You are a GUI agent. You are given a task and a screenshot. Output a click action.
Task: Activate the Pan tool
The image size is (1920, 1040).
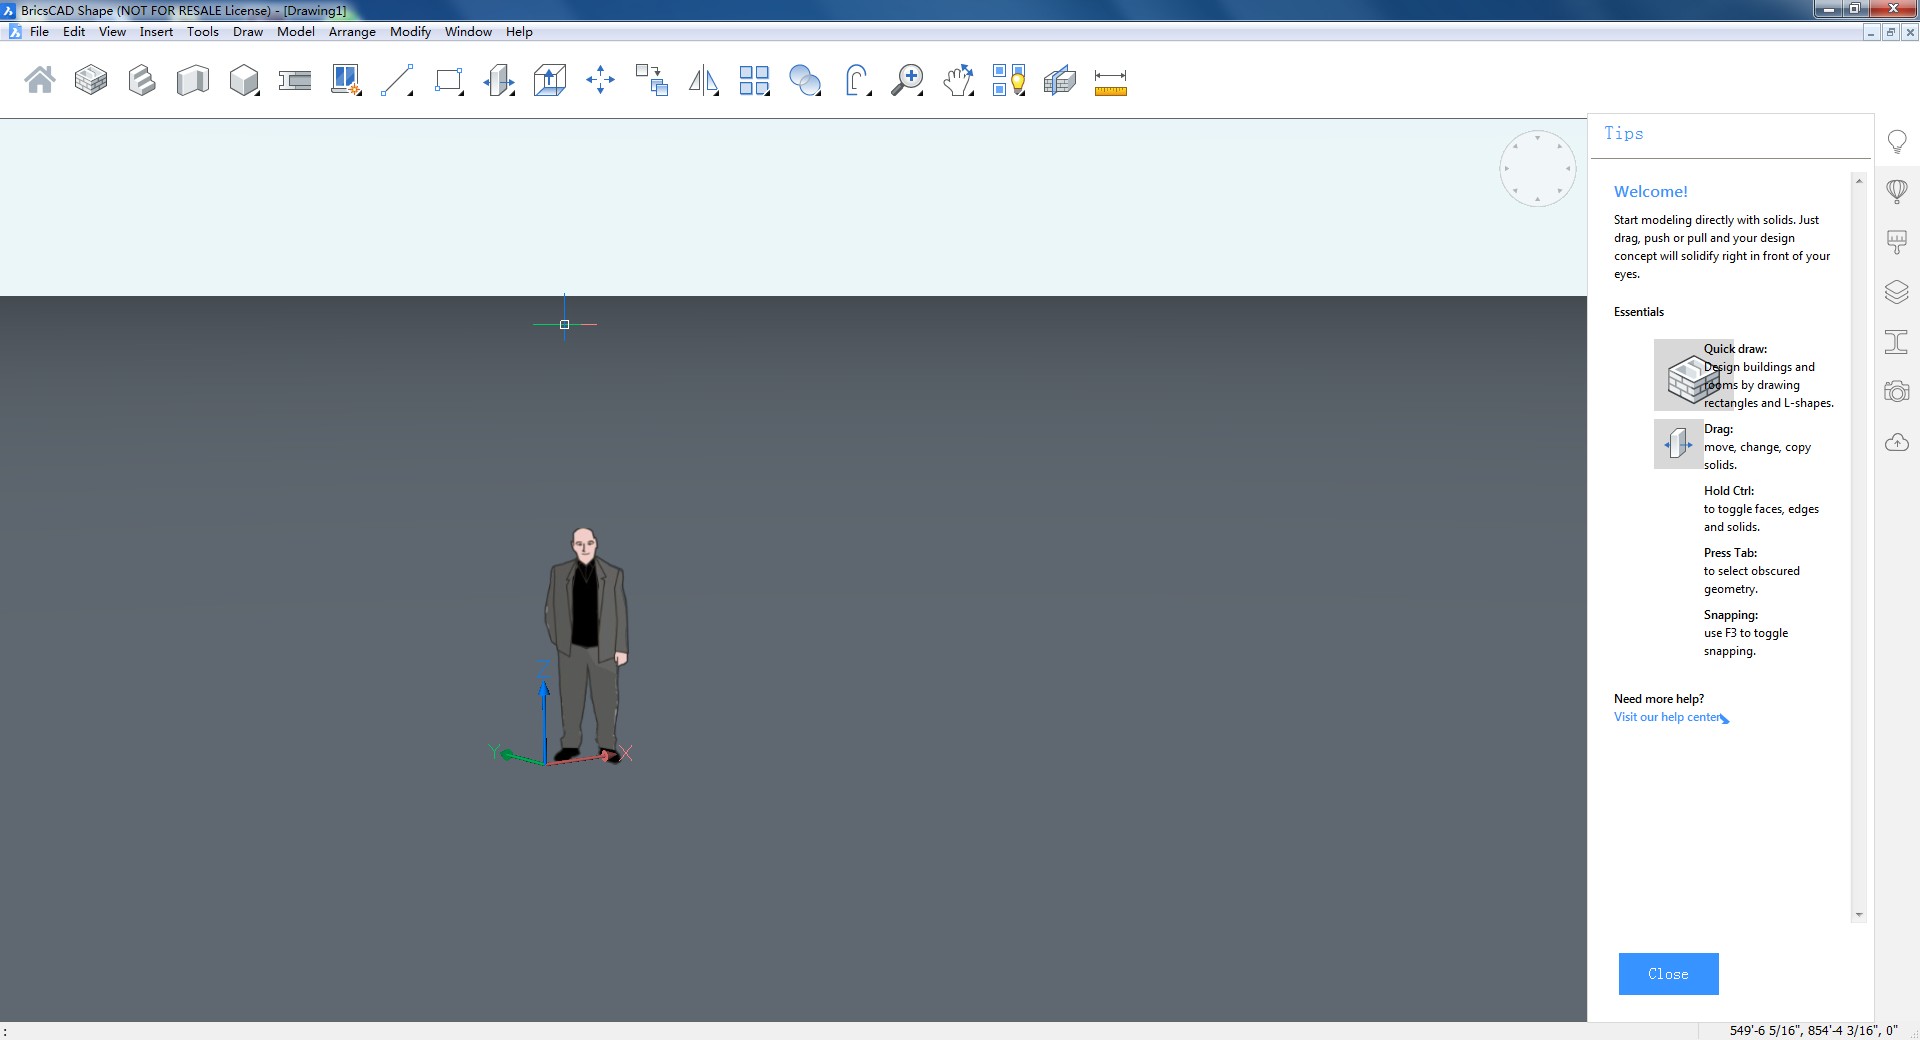957,80
